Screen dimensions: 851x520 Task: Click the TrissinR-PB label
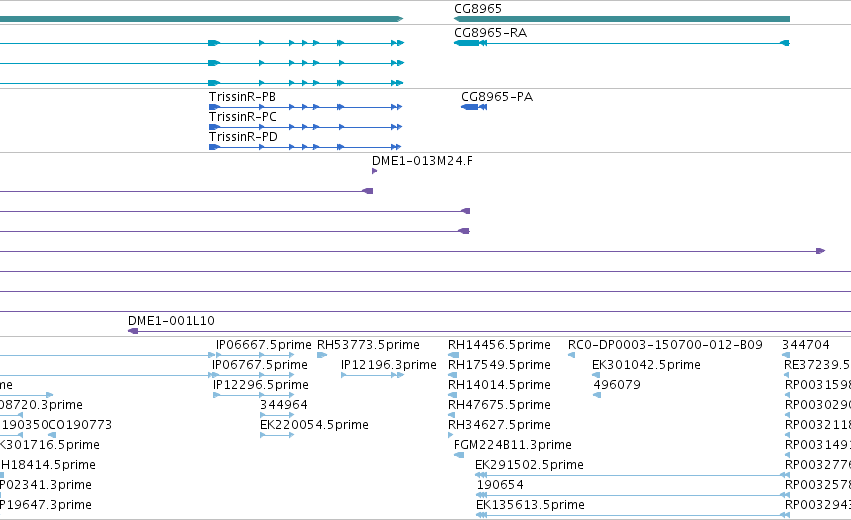coord(242,97)
